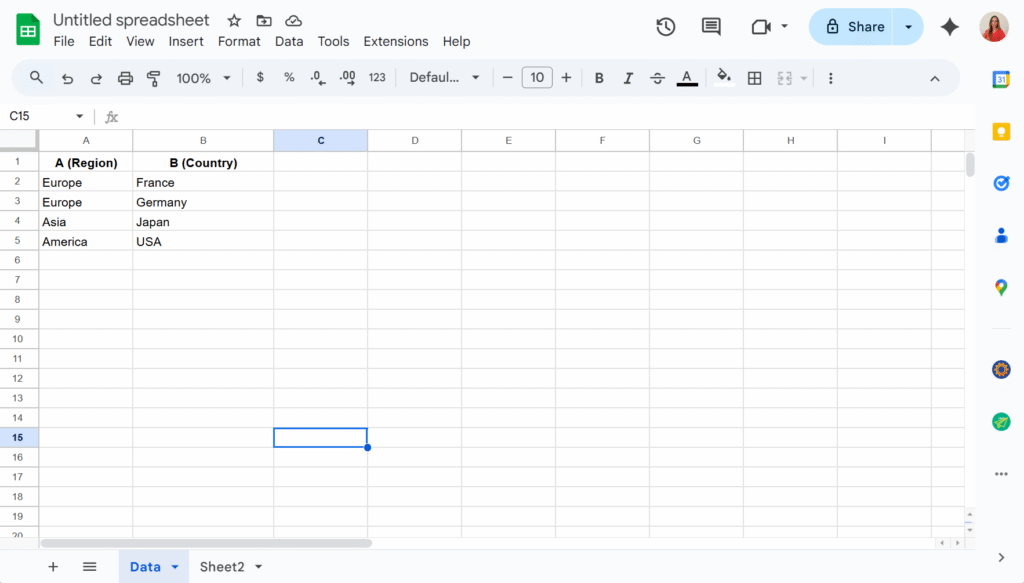Image resolution: width=1024 pixels, height=583 pixels.
Task: Click the print icon
Action: pos(125,78)
